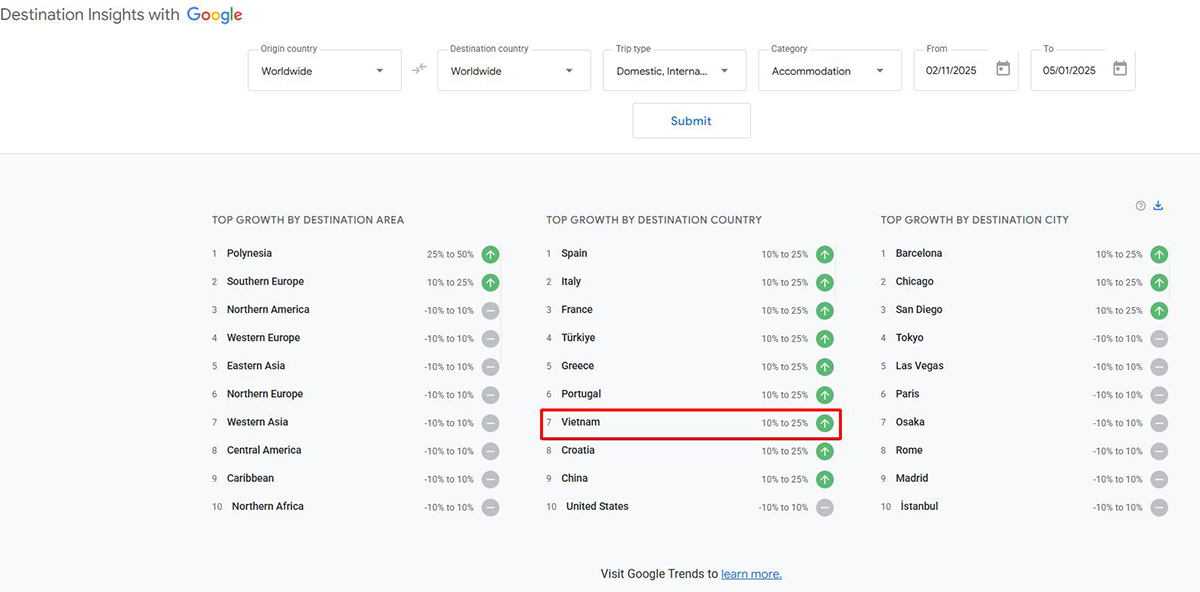Open the Destination country dropdown
The width and height of the screenshot is (1200, 592).
(513, 70)
